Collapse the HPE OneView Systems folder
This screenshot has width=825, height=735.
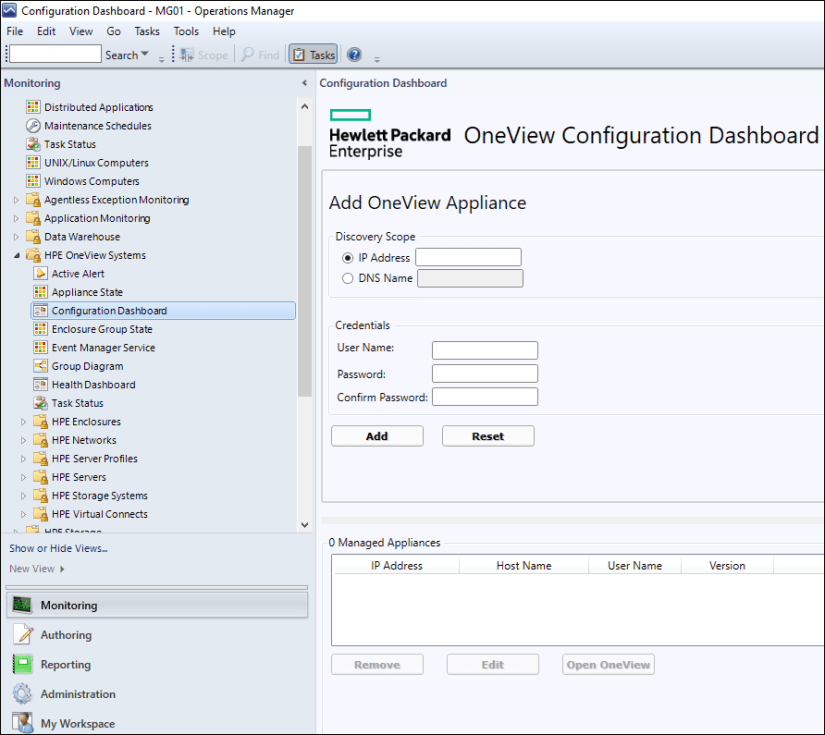point(16,256)
